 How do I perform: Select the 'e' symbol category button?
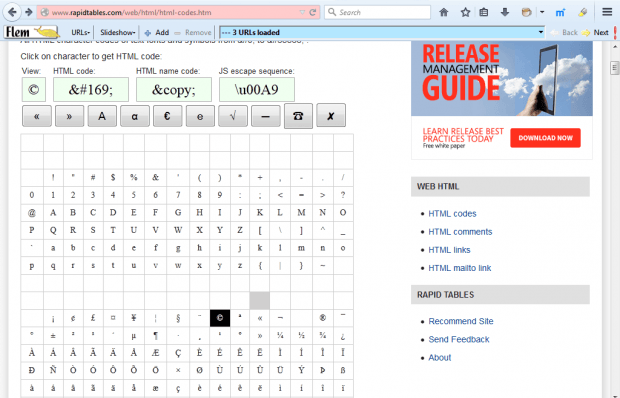click(x=200, y=116)
